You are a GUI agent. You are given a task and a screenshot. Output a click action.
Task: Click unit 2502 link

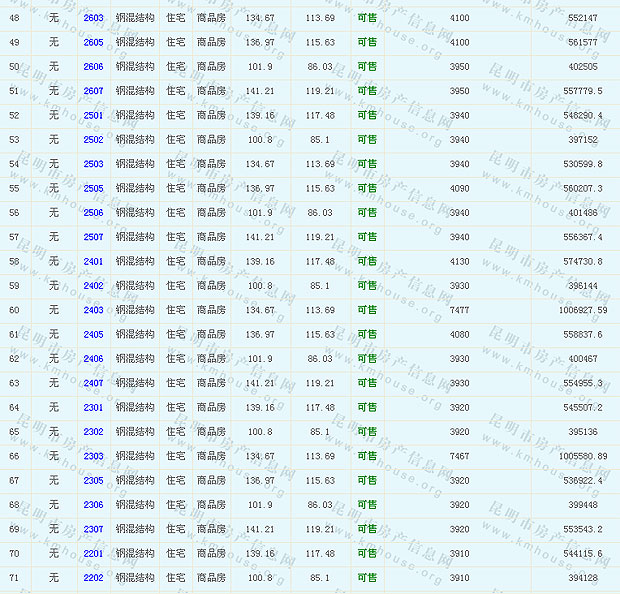(93, 140)
